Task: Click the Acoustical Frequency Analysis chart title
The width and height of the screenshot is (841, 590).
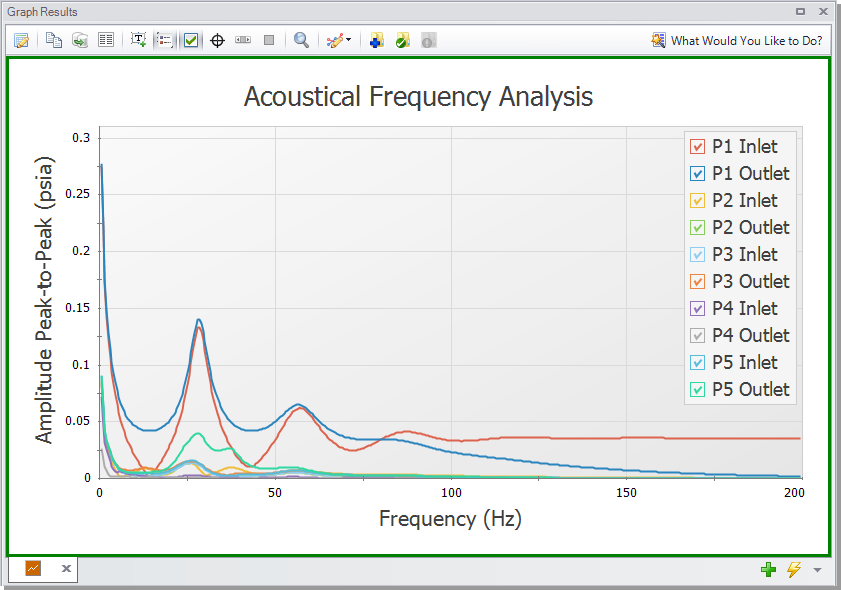Action: (x=418, y=97)
